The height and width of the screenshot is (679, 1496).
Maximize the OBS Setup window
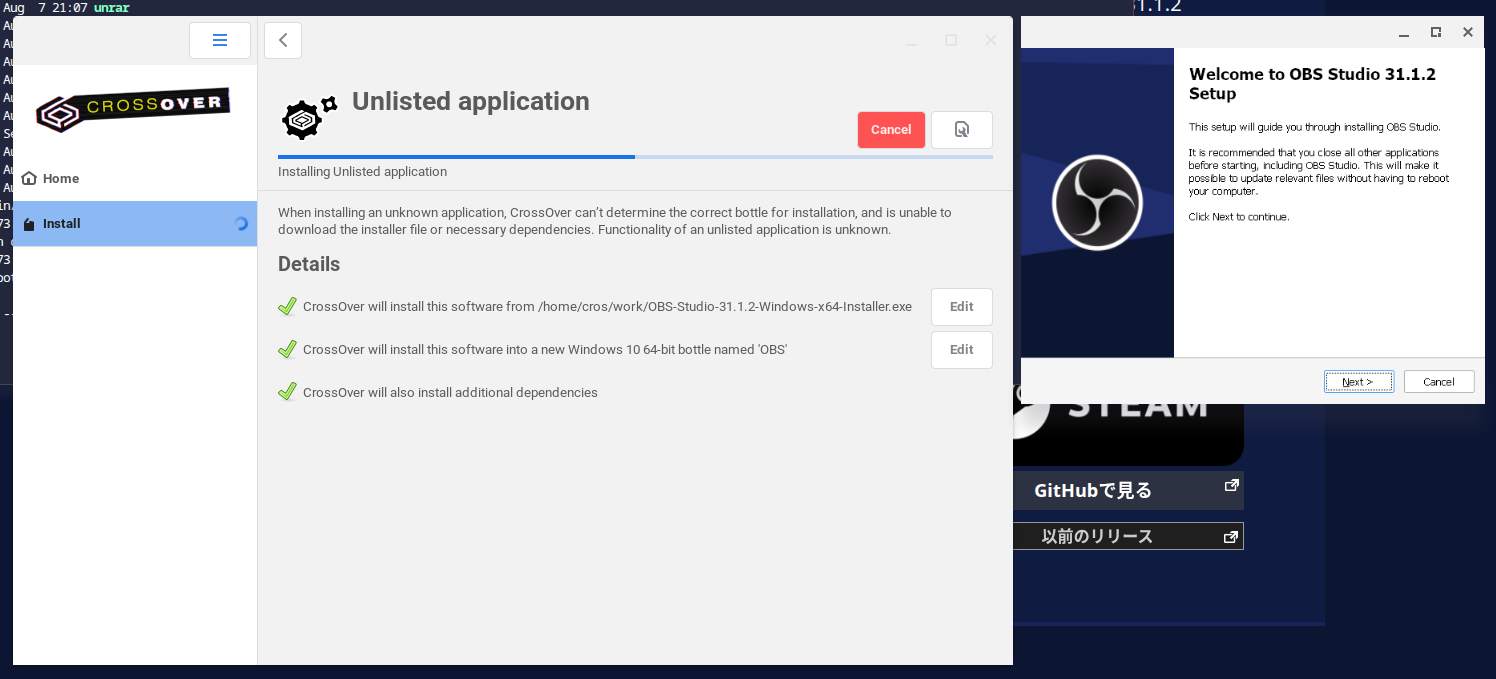click(x=1436, y=32)
